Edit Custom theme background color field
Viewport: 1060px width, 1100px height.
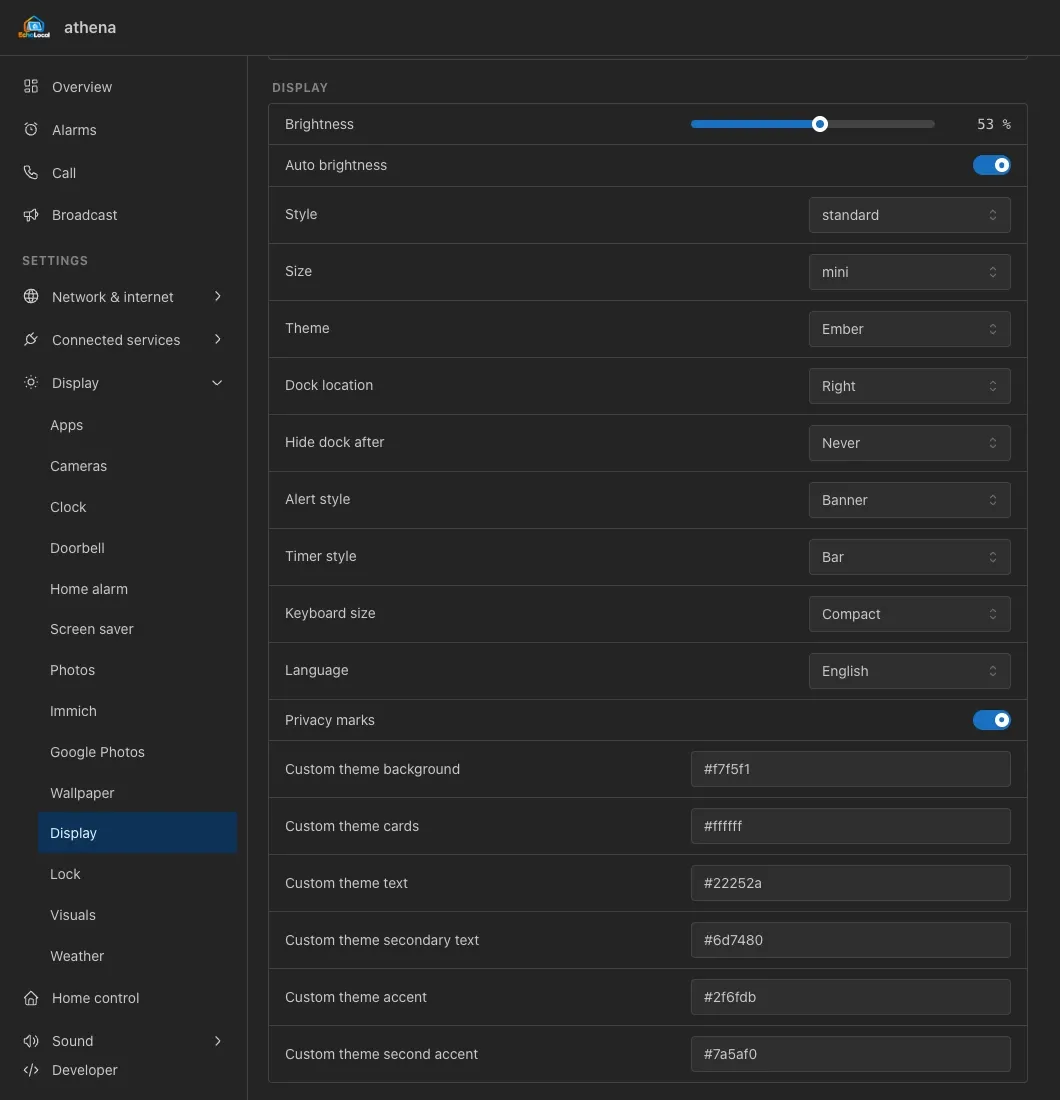pos(850,769)
